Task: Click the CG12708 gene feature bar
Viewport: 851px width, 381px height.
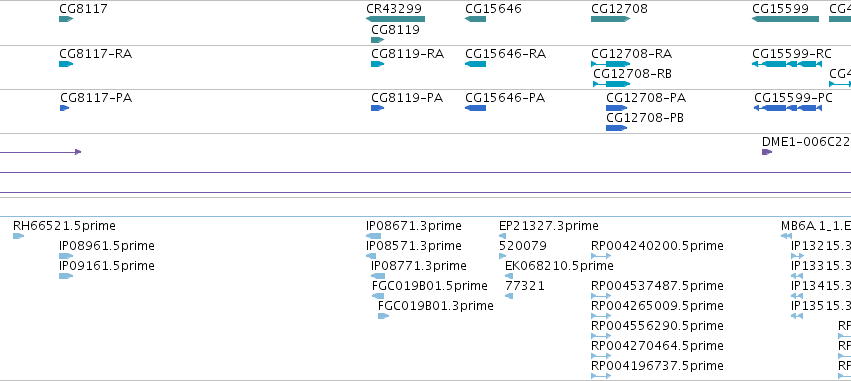Action: point(611,19)
